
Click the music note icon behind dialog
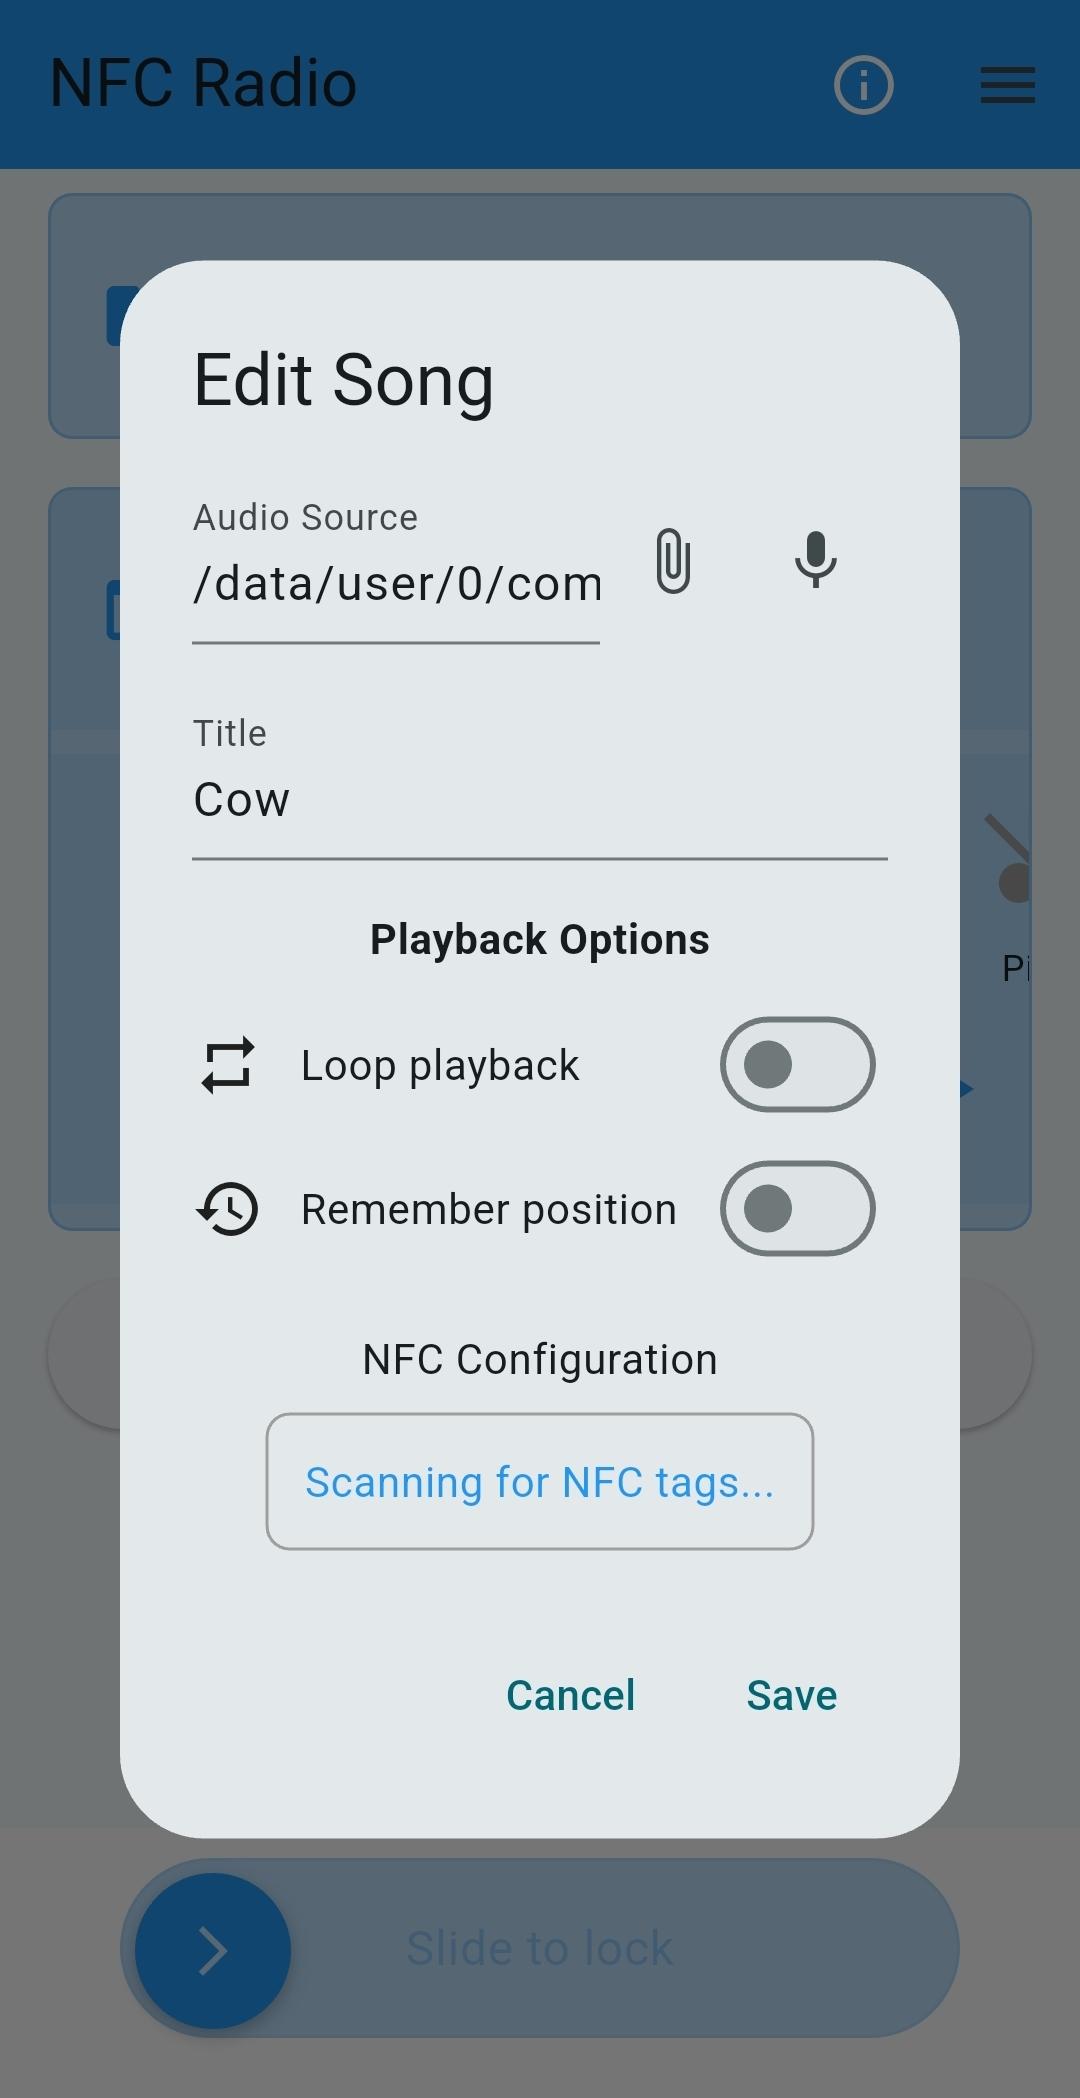(x=1010, y=858)
